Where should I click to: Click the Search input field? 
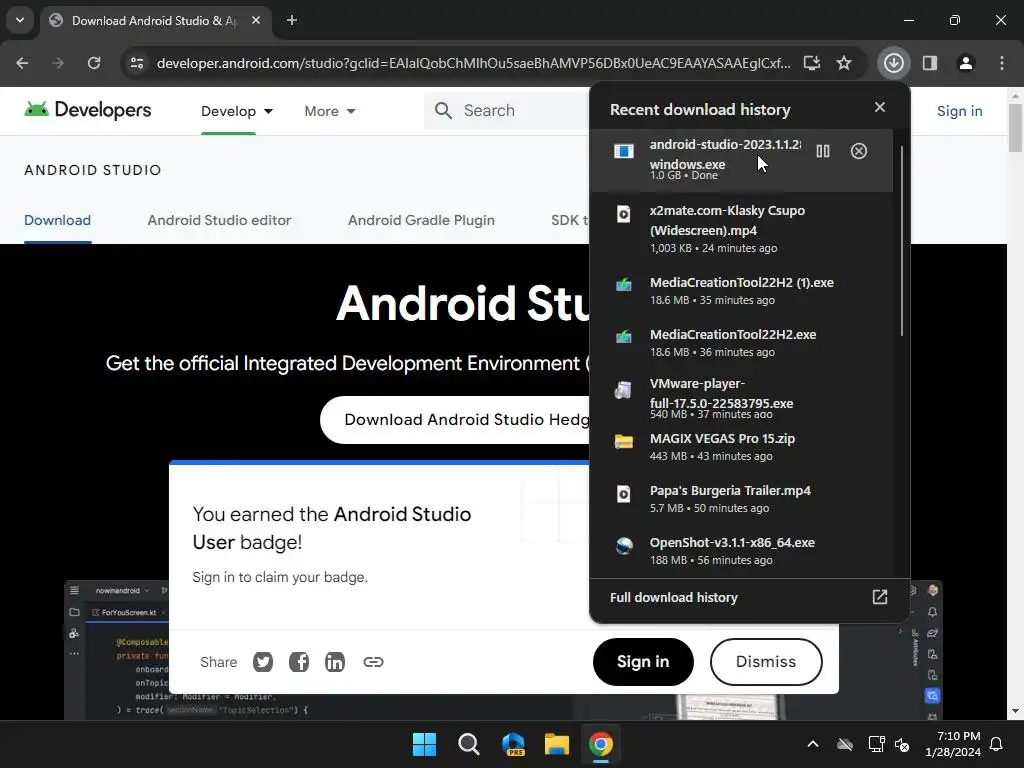point(507,110)
